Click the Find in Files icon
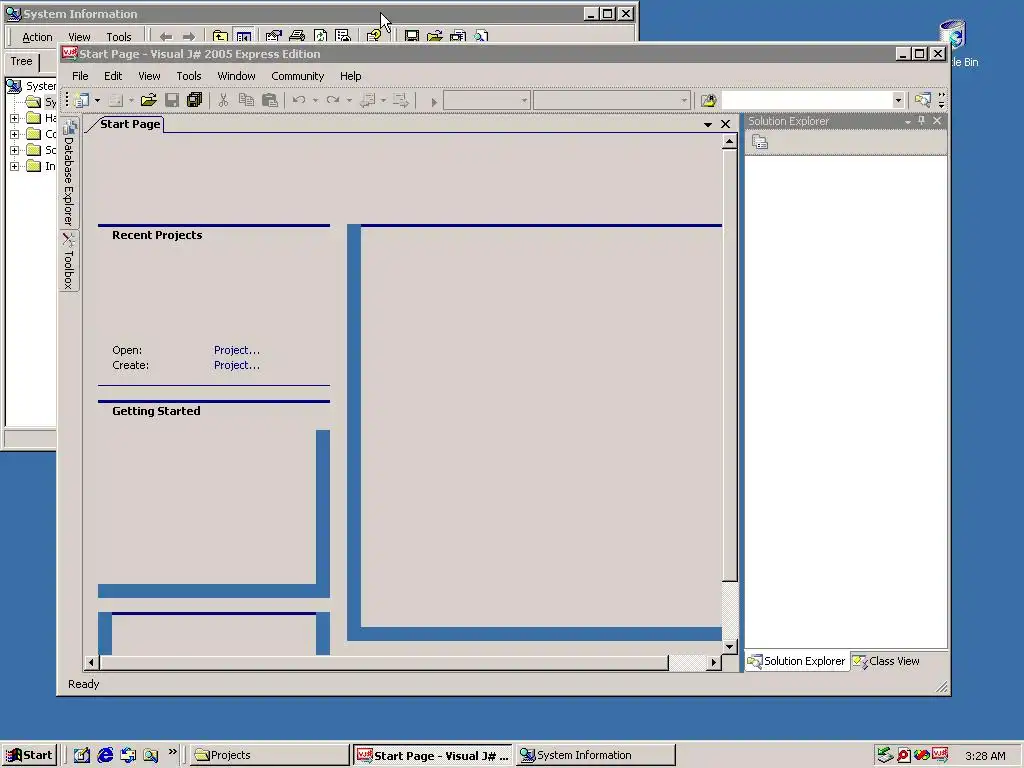Viewport: 1024px width, 768px height. click(x=709, y=100)
